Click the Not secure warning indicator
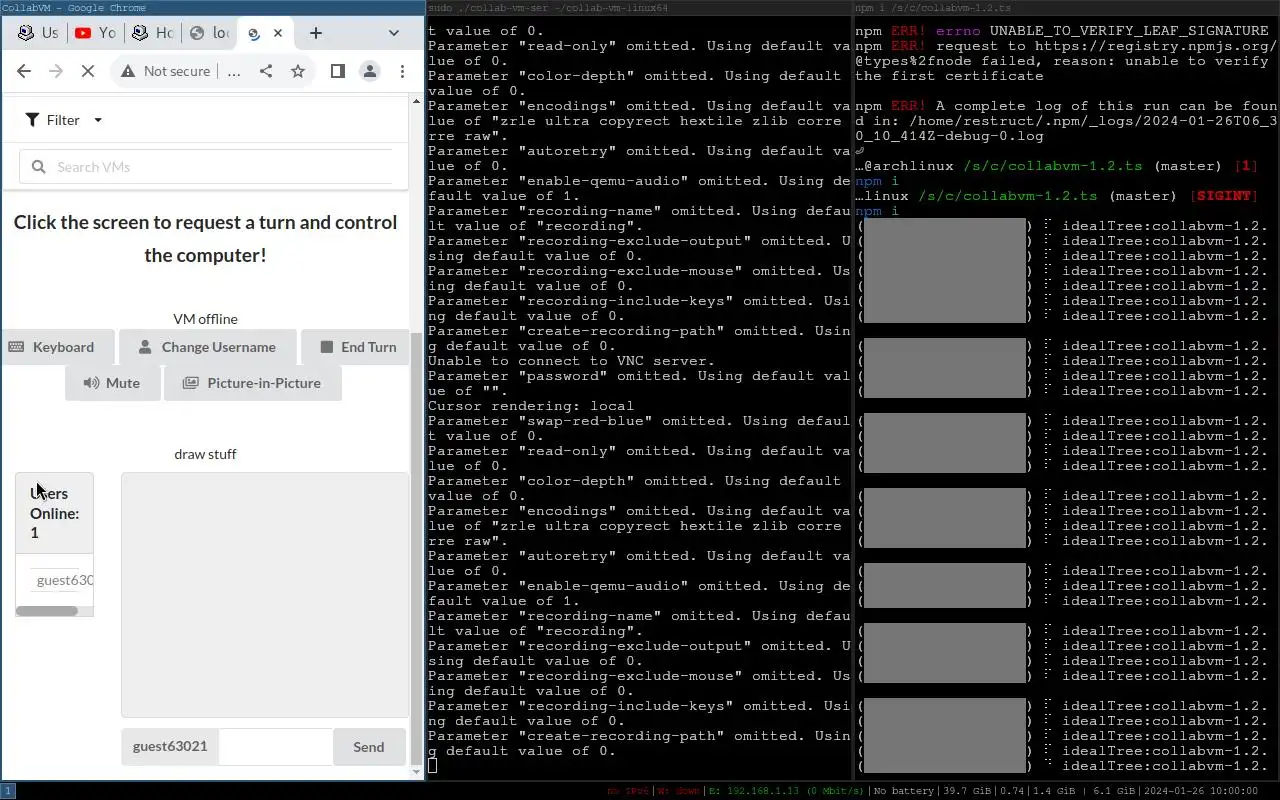This screenshot has width=1280, height=800. click(x=165, y=71)
